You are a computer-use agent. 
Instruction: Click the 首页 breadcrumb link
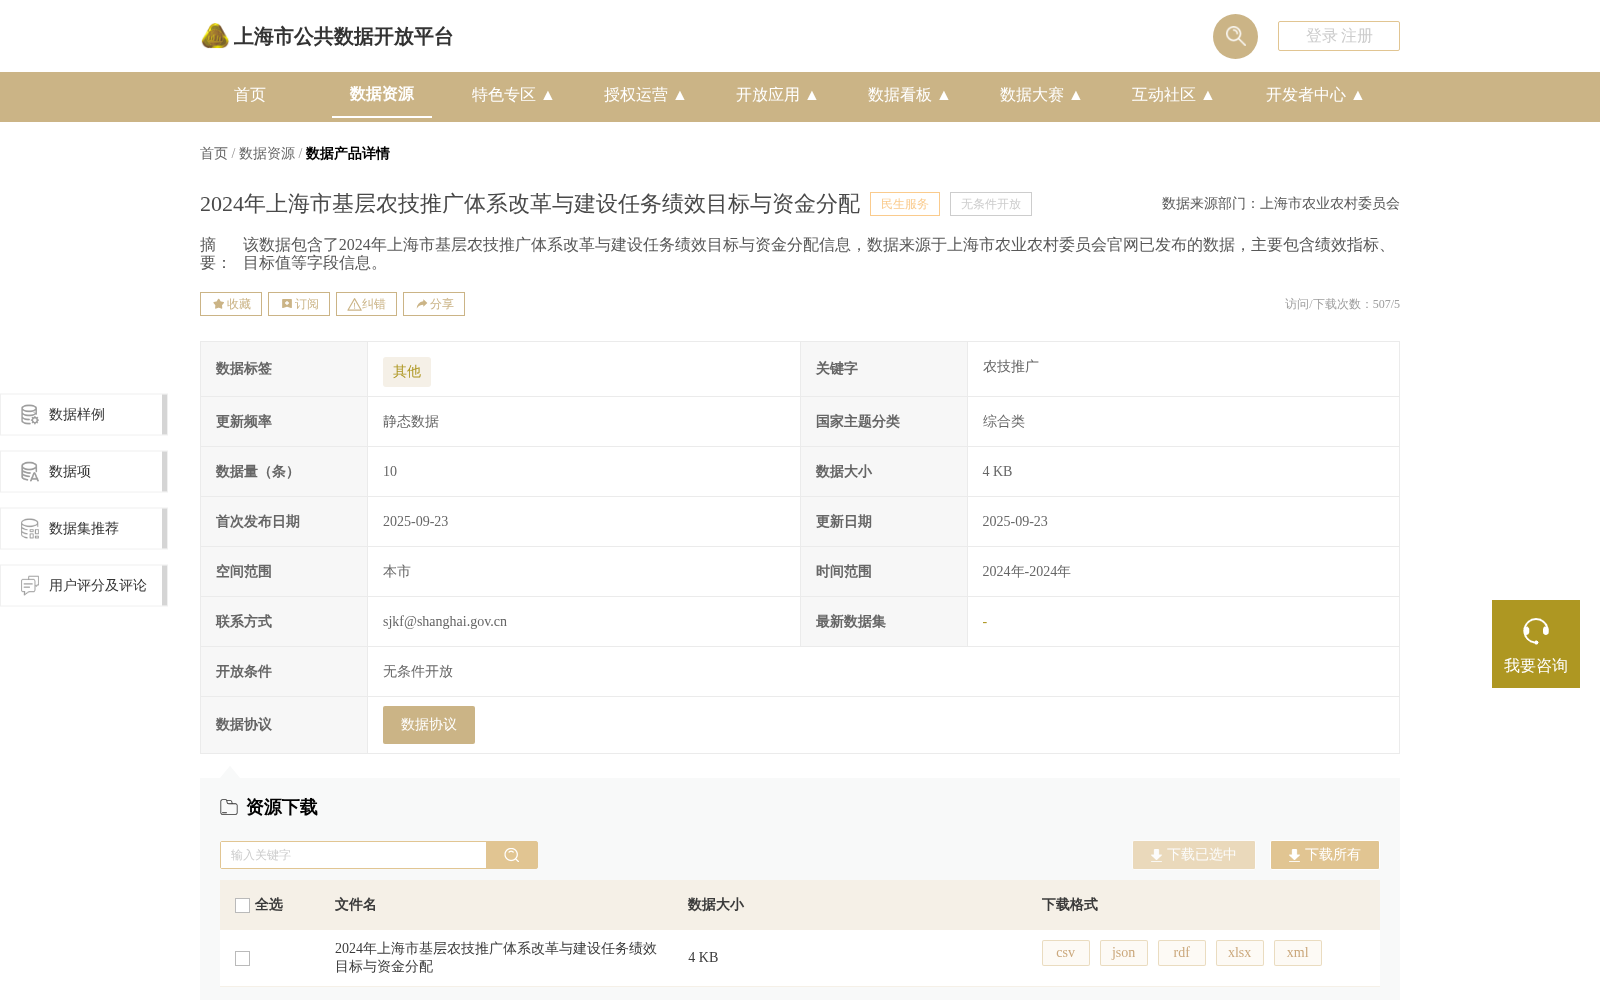point(214,154)
